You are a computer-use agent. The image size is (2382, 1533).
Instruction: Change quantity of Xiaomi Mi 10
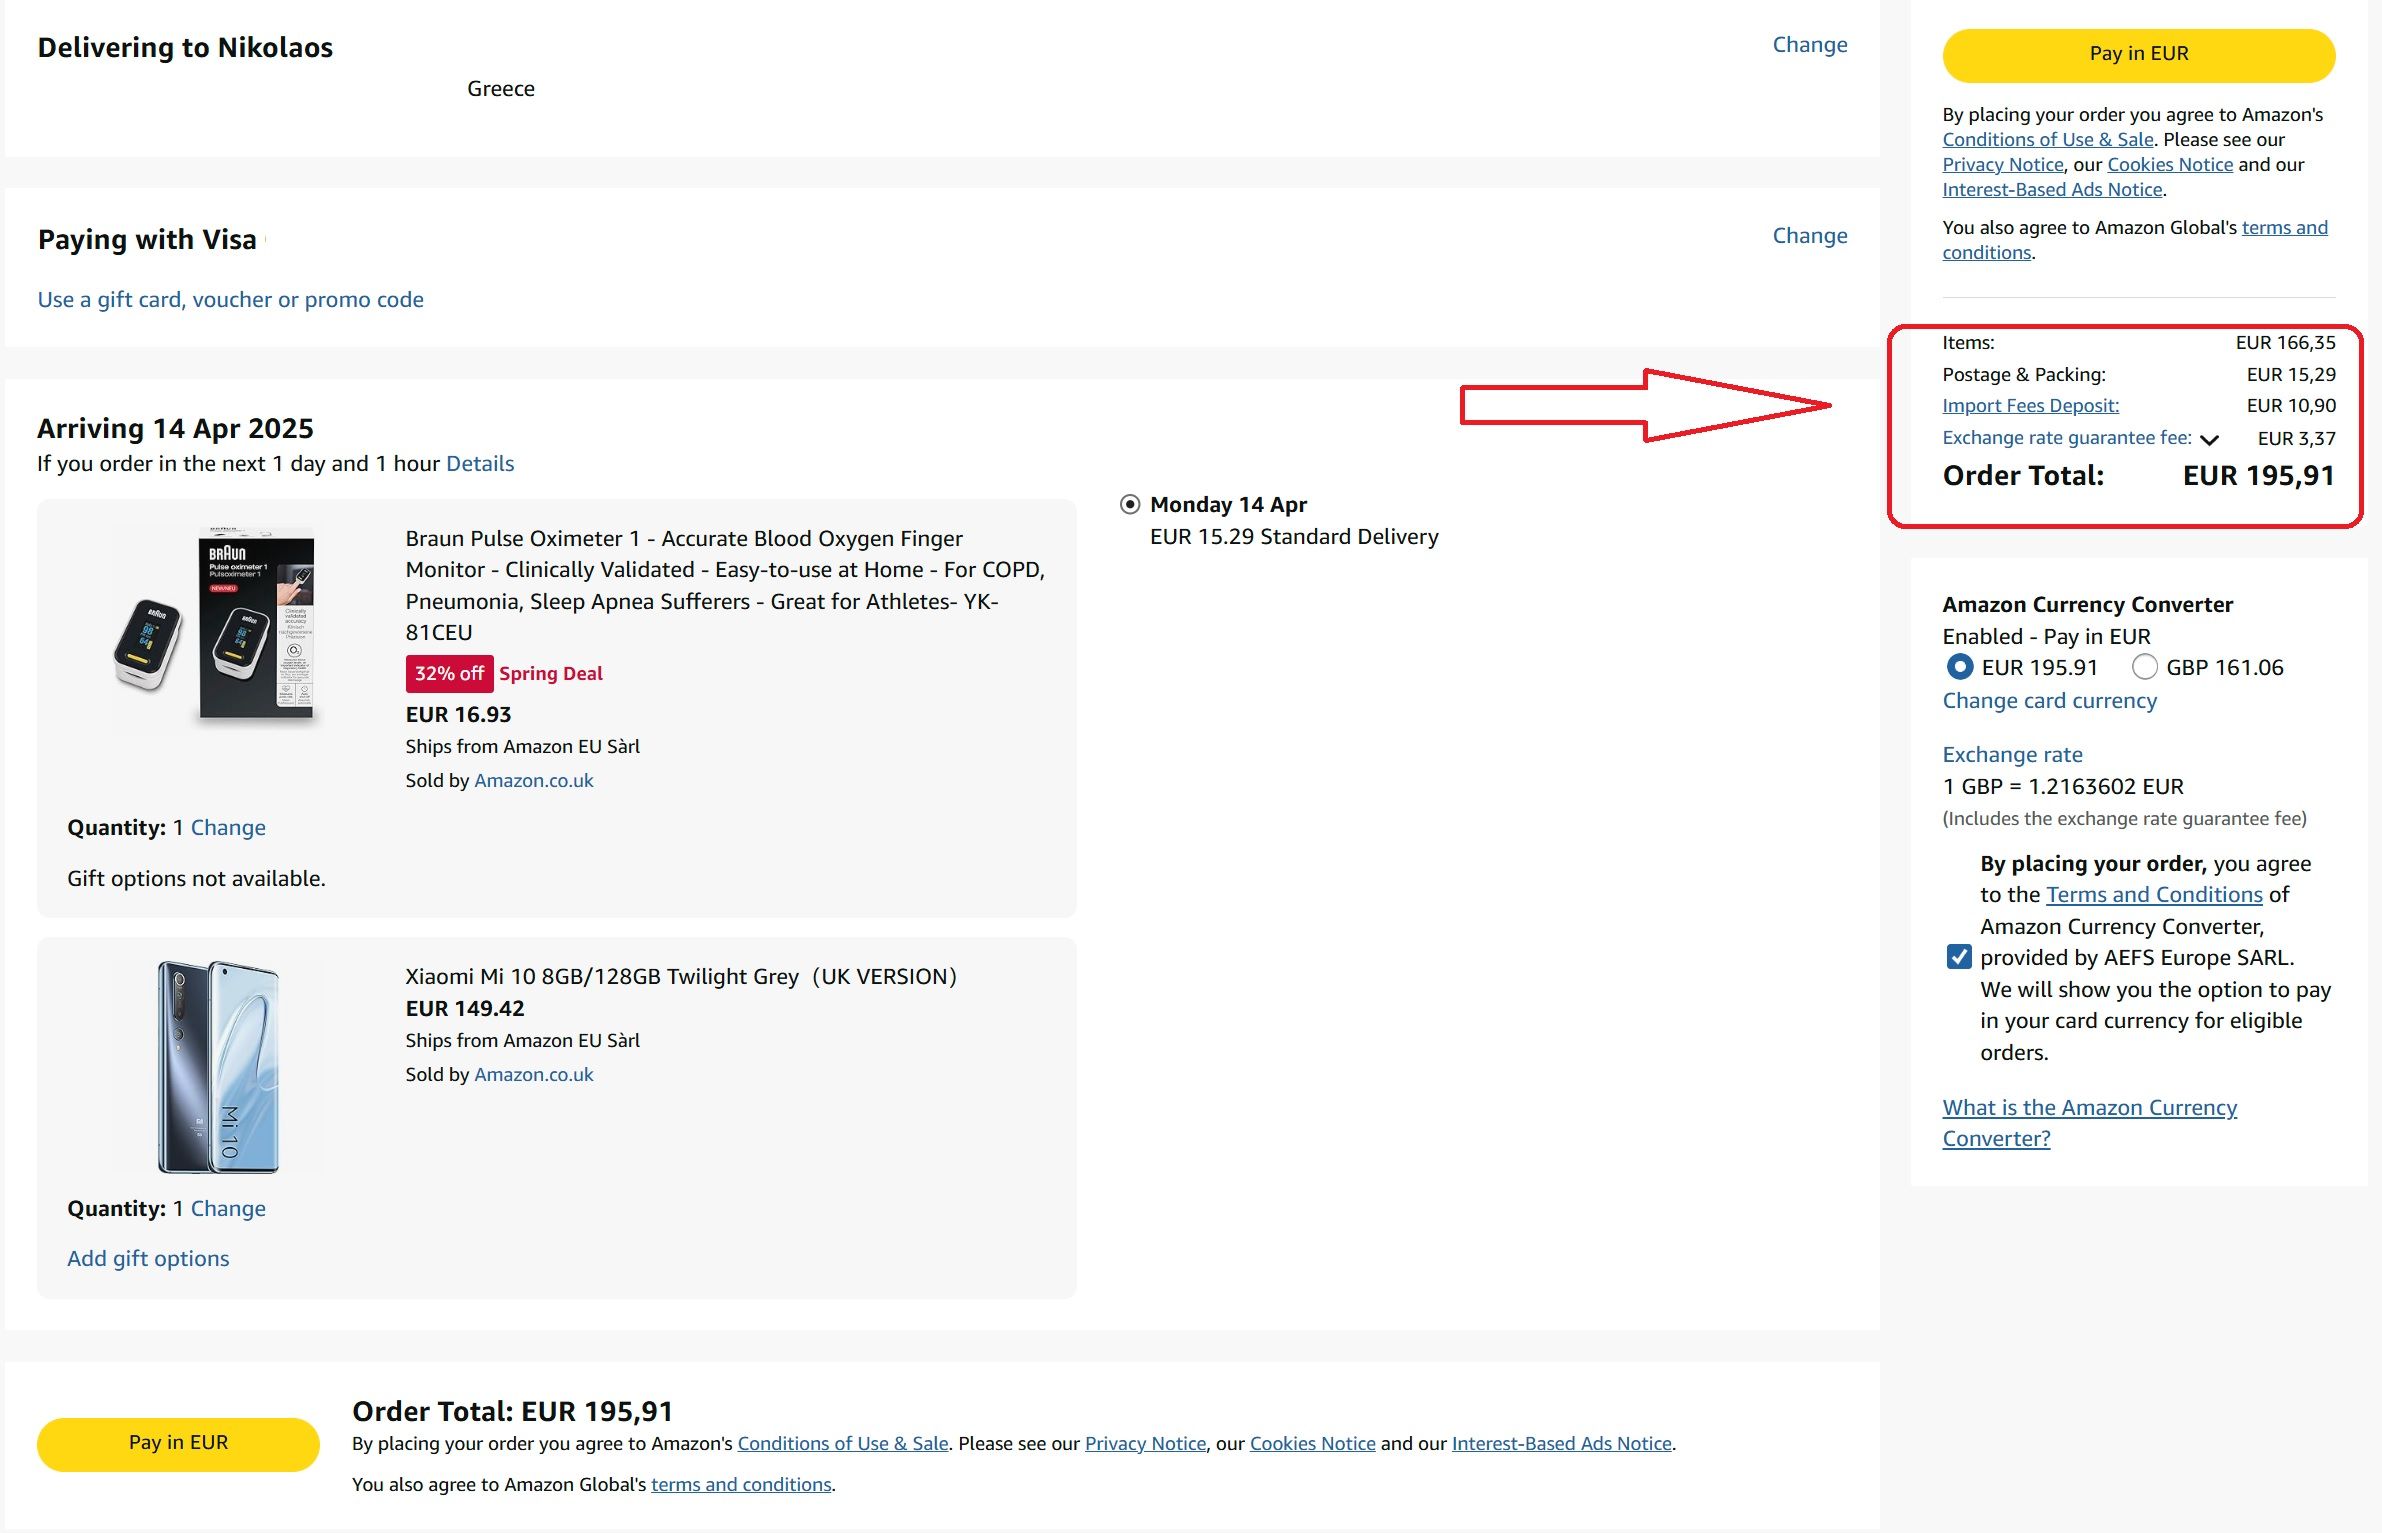click(228, 1209)
